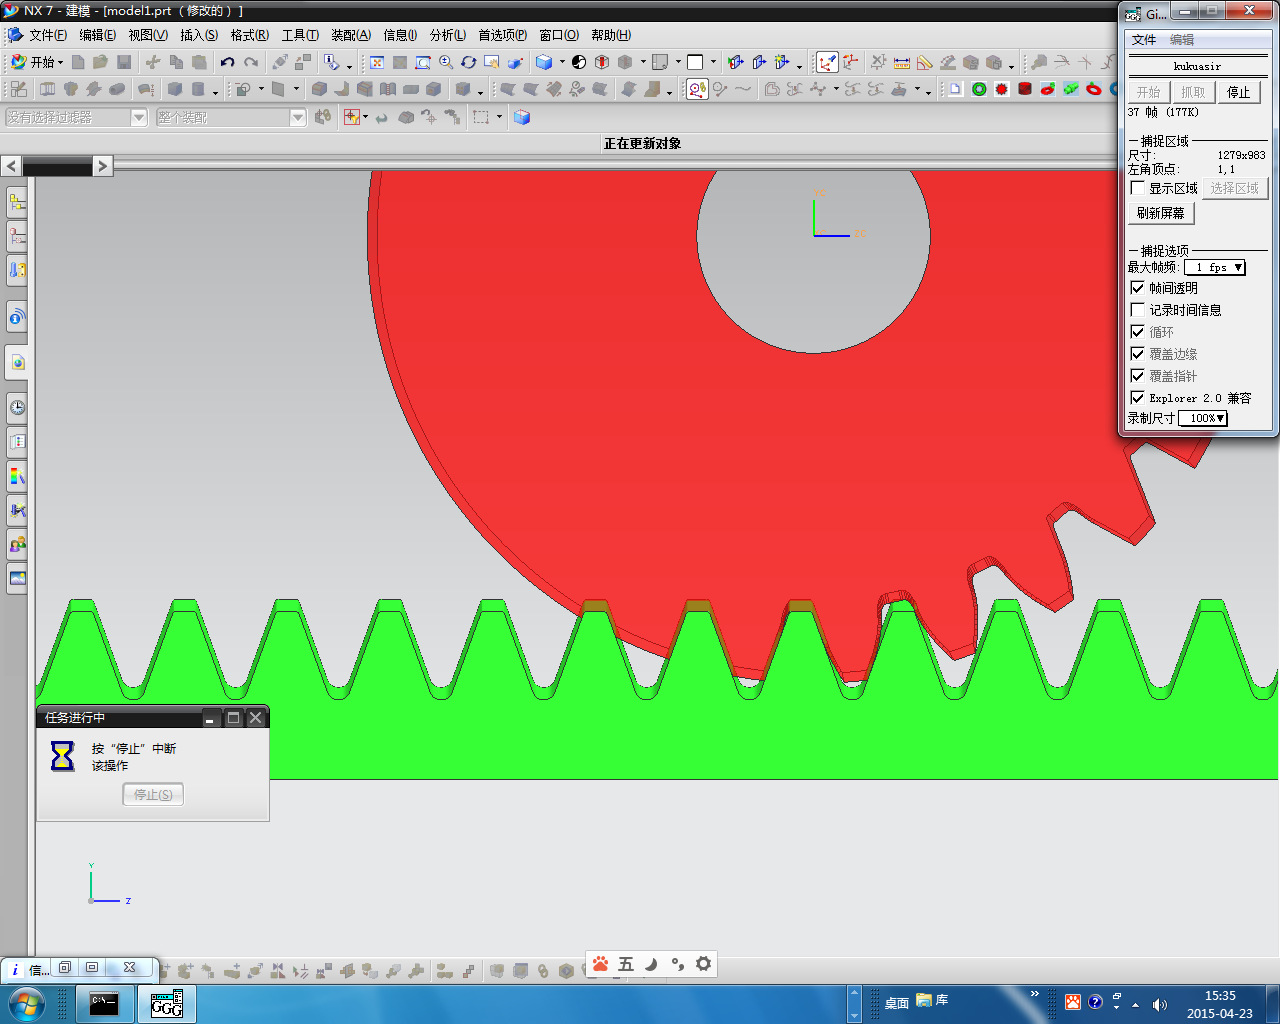Viewport: 1280px width, 1024px height.
Task: Click the right scroll arrow of navigator bar
Action: (102, 166)
